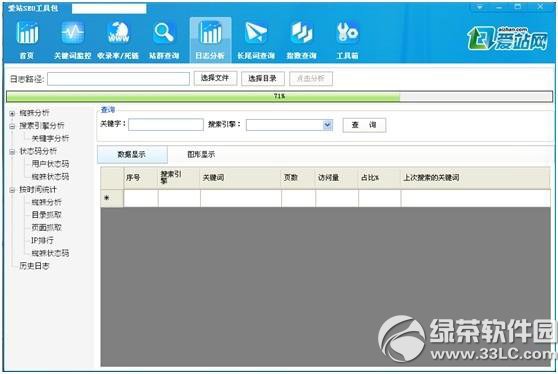
Task: Open 长尾词查询 paper plane icon
Action: (256, 39)
